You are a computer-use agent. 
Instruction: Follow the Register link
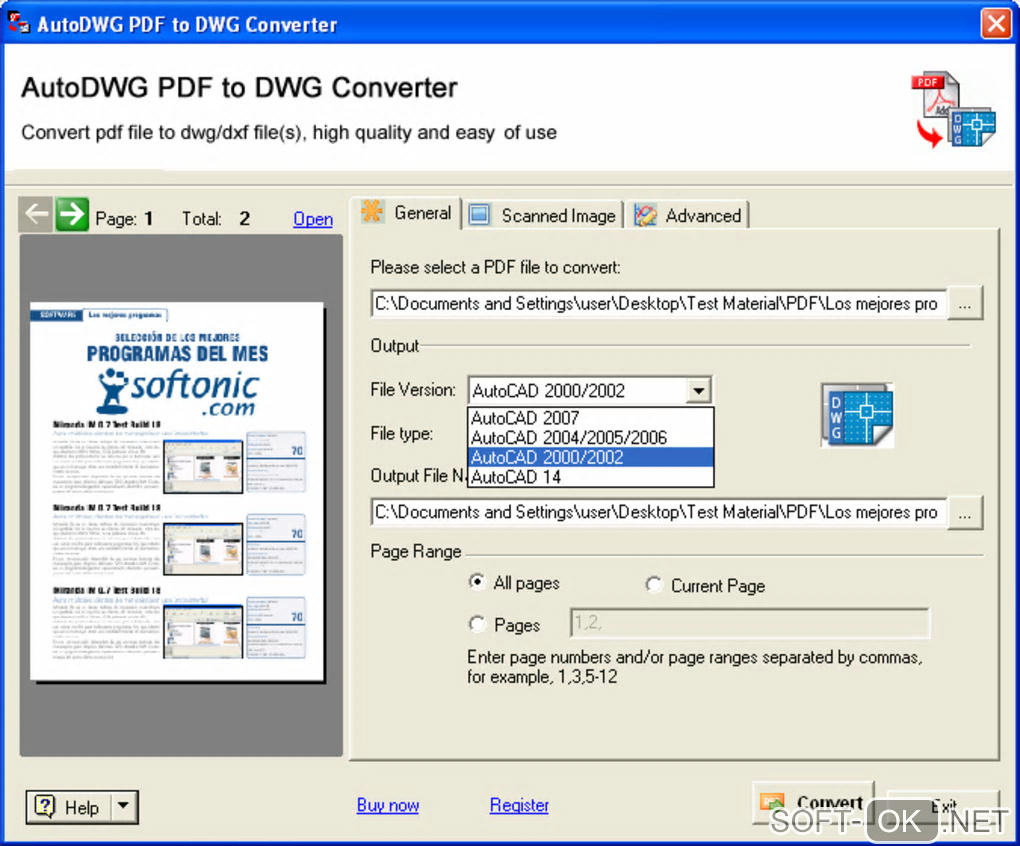pyautogui.click(x=519, y=805)
